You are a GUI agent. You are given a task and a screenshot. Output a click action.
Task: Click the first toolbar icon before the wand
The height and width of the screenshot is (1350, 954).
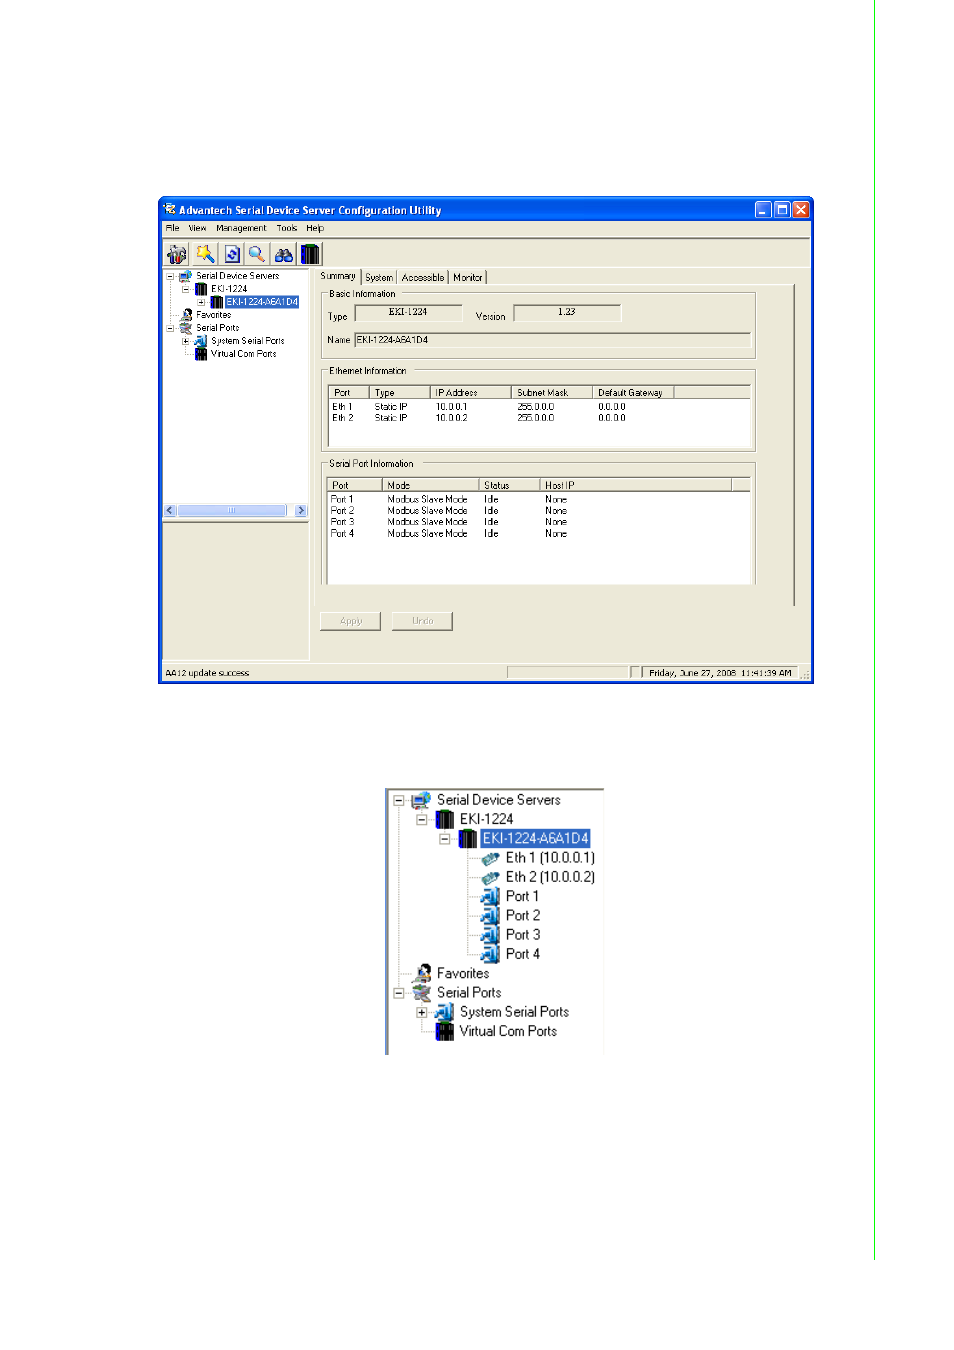(177, 254)
